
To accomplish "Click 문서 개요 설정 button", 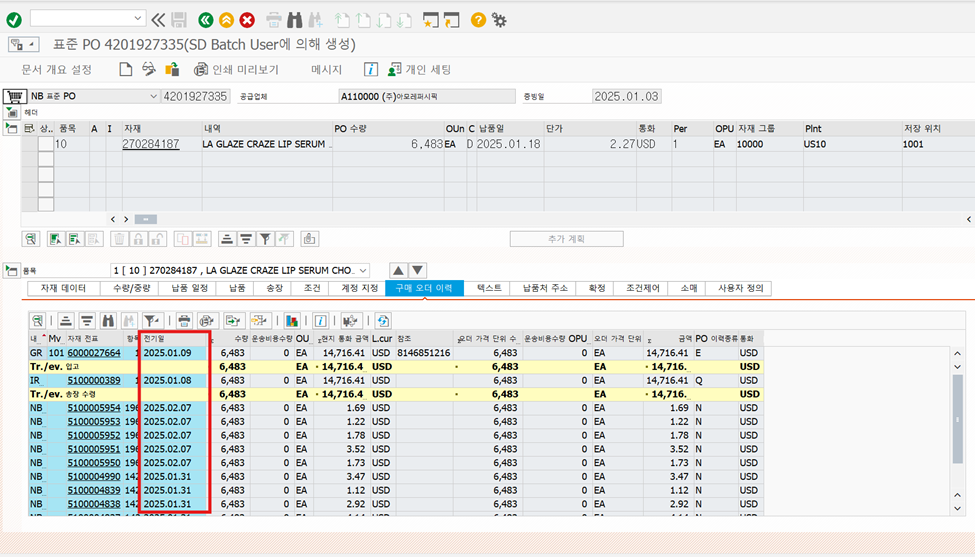I will click(57, 70).
